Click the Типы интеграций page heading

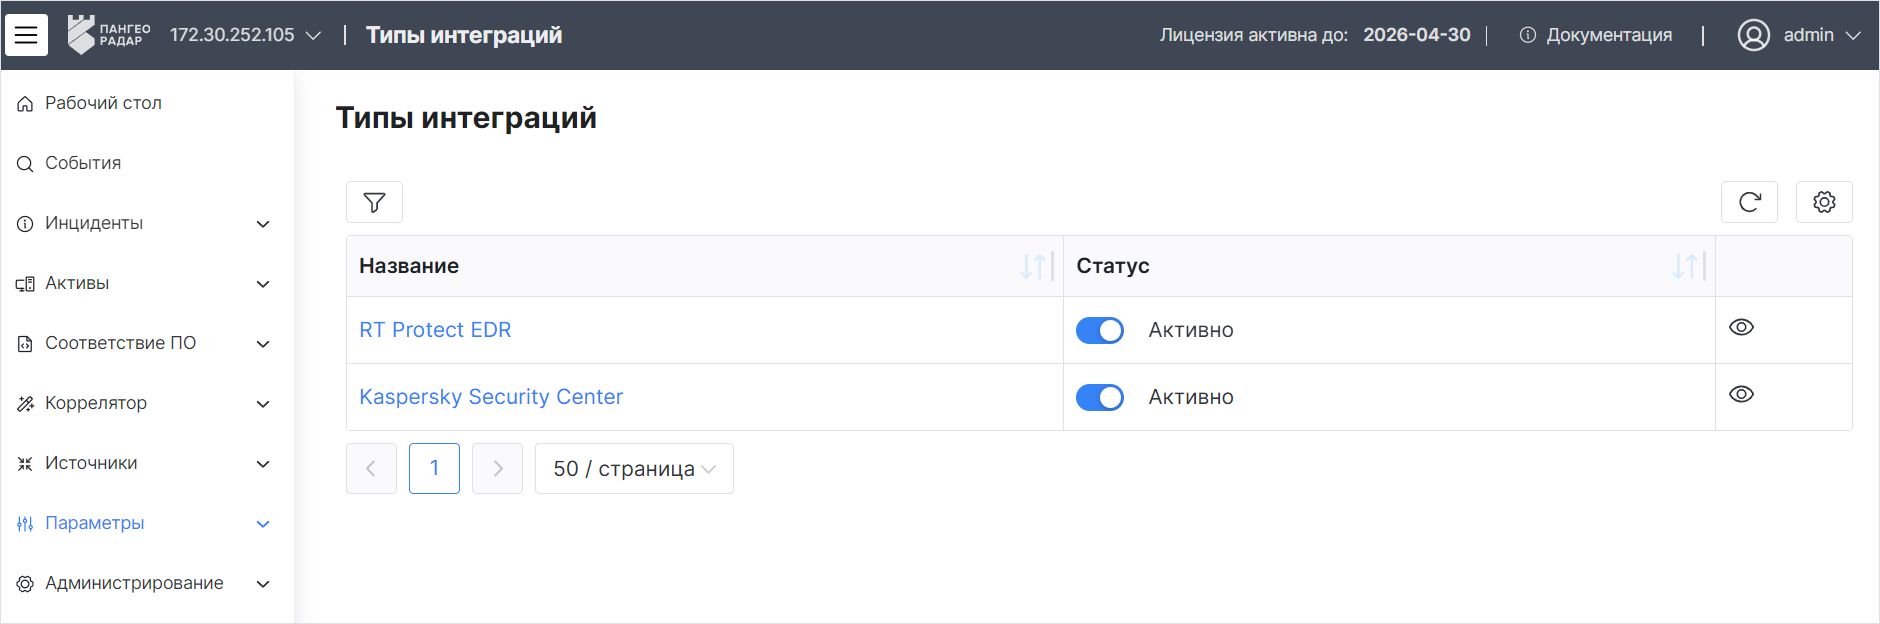pyautogui.click(x=466, y=118)
